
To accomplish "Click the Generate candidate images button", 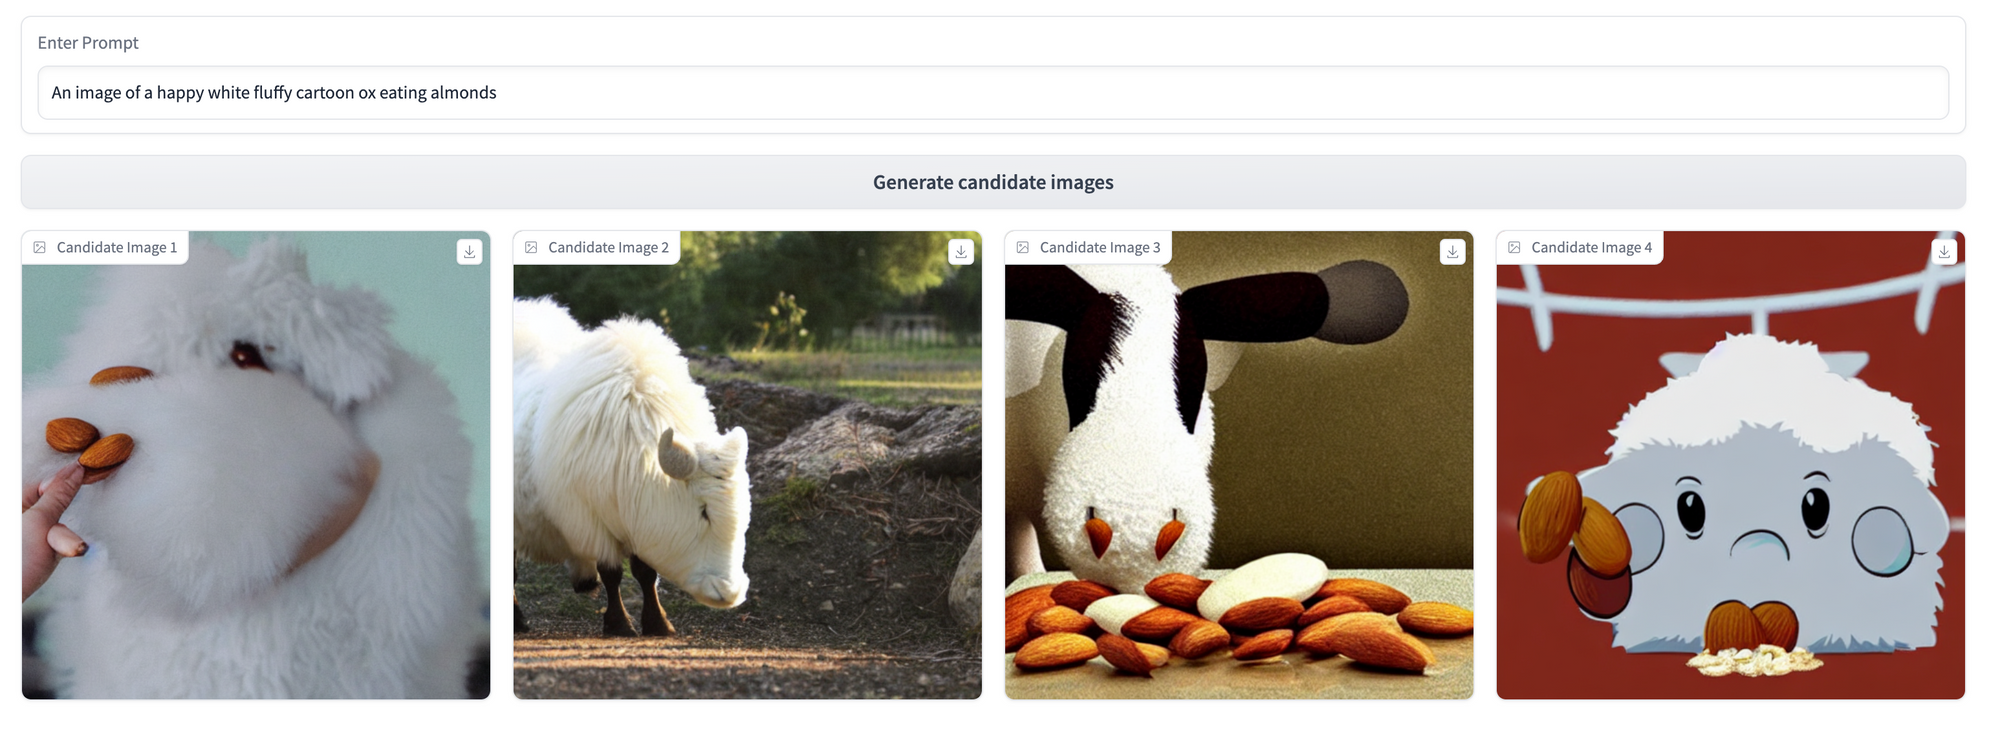I will (993, 182).
